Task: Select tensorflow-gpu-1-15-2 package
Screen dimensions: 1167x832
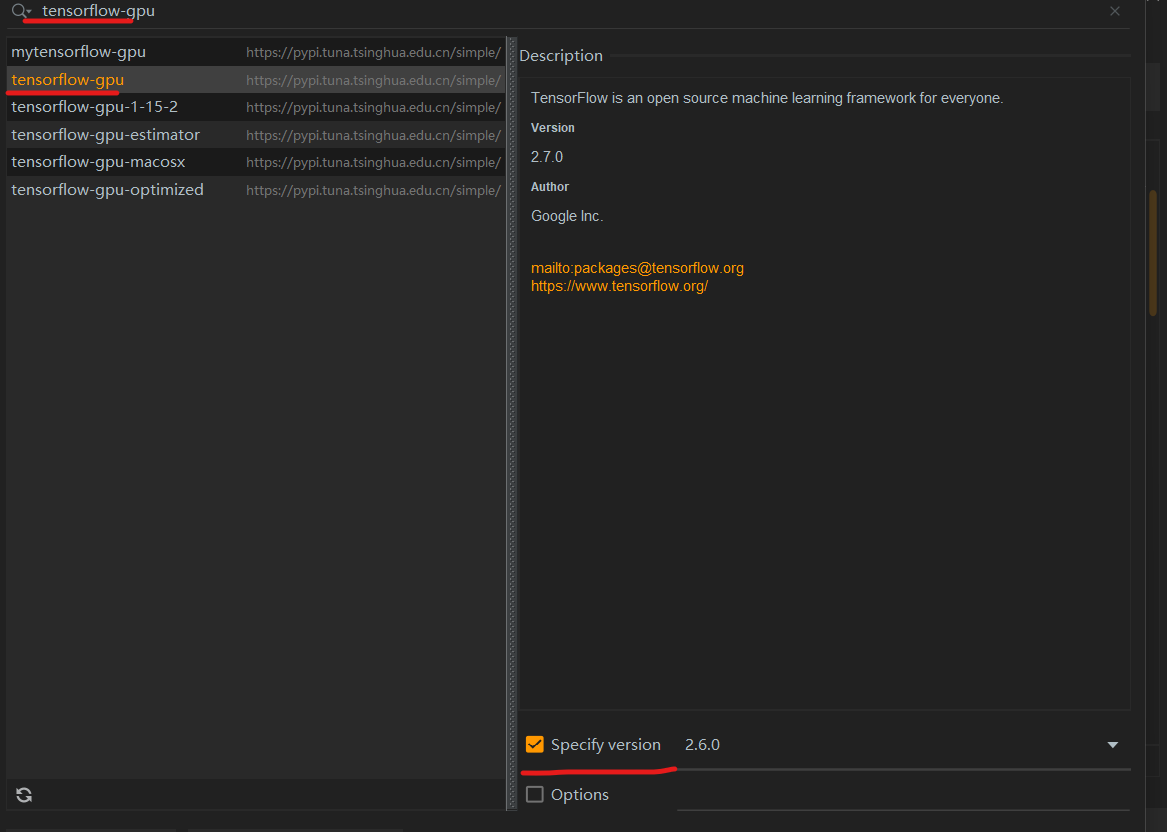Action: click(256, 107)
